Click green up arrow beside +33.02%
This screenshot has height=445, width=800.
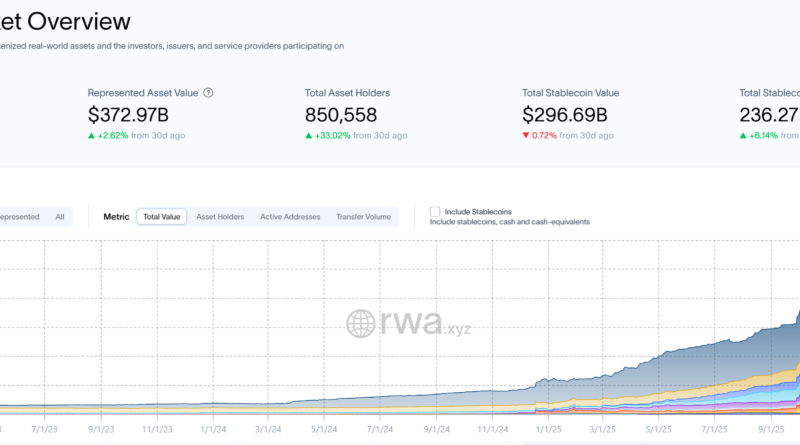pyautogui.click(x=309, y=135)
